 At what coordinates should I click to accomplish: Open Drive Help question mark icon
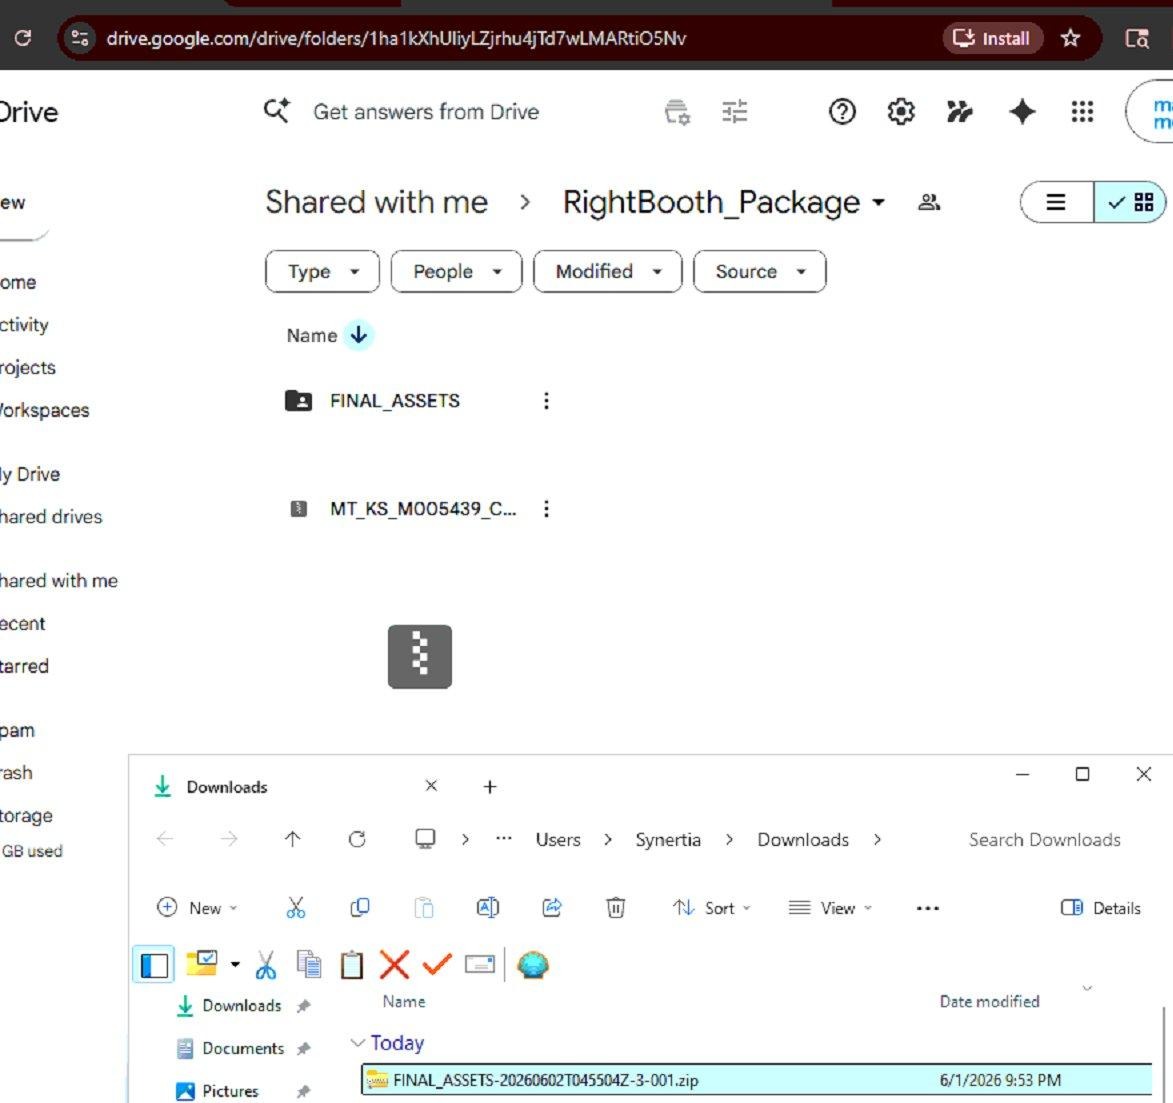tap(842, 111)
